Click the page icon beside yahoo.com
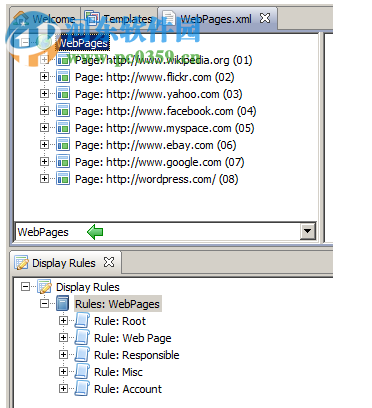Viewport: 372px width, 408px height. tap(63, 94)
